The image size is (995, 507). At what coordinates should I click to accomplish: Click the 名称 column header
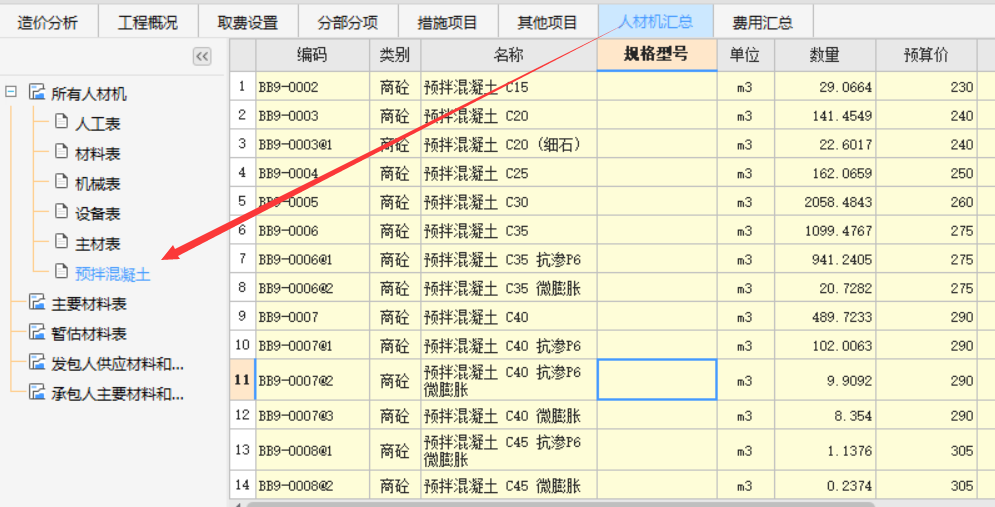tap(508, 55)
